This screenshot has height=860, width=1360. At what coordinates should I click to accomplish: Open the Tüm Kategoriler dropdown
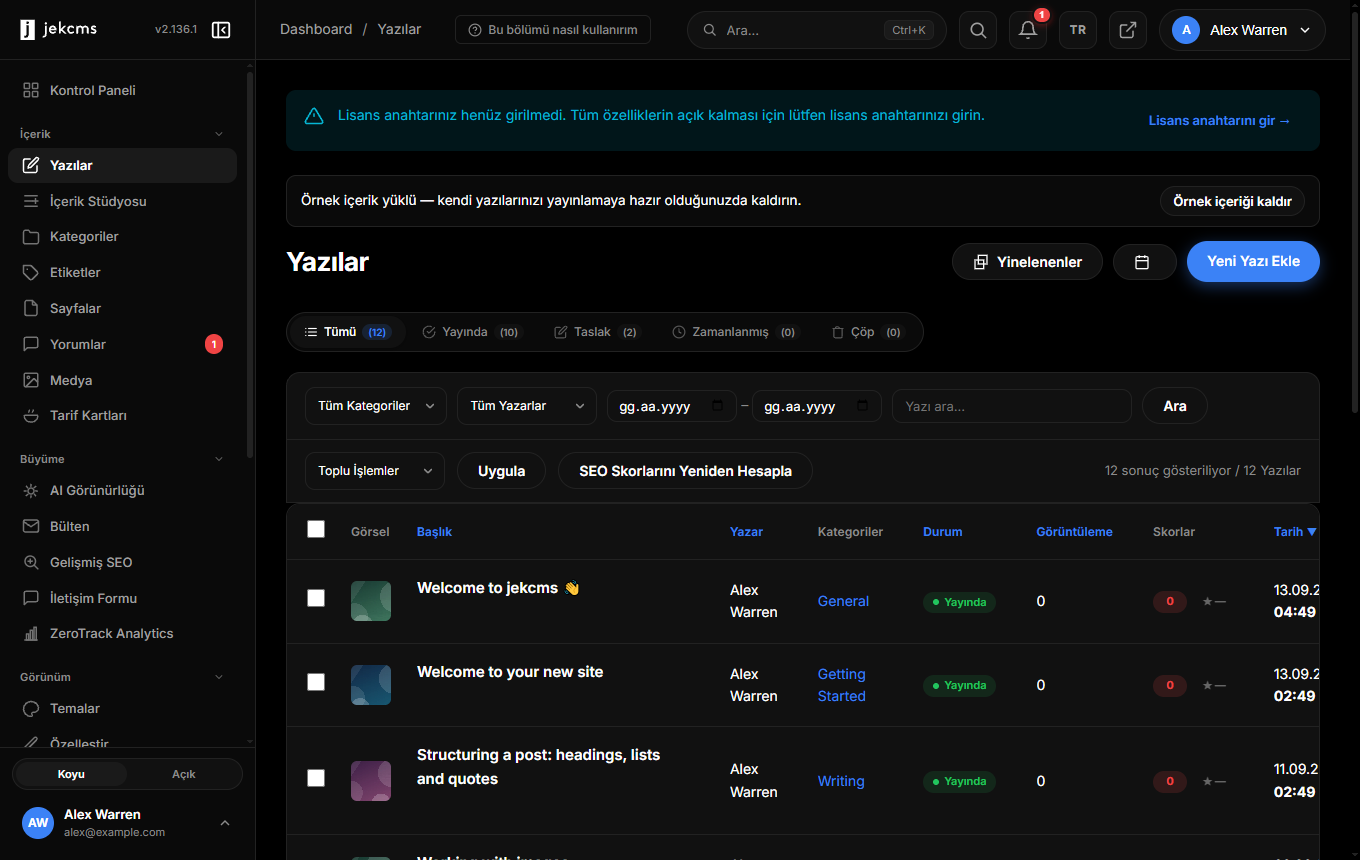click(x=376, y=406)
